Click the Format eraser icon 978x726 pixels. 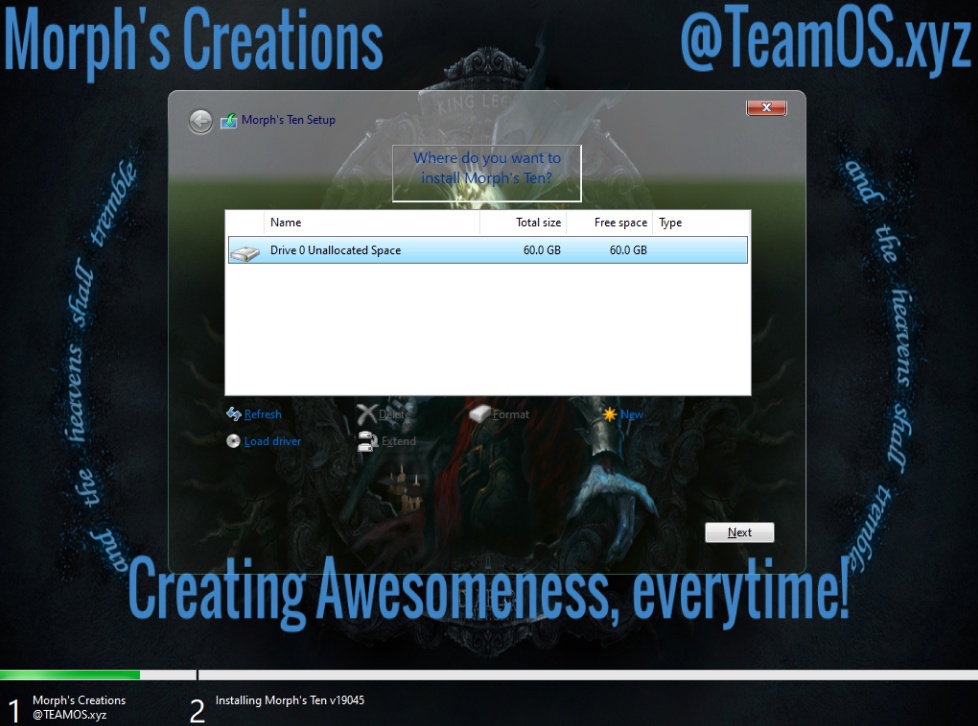(x=480, y=414)
